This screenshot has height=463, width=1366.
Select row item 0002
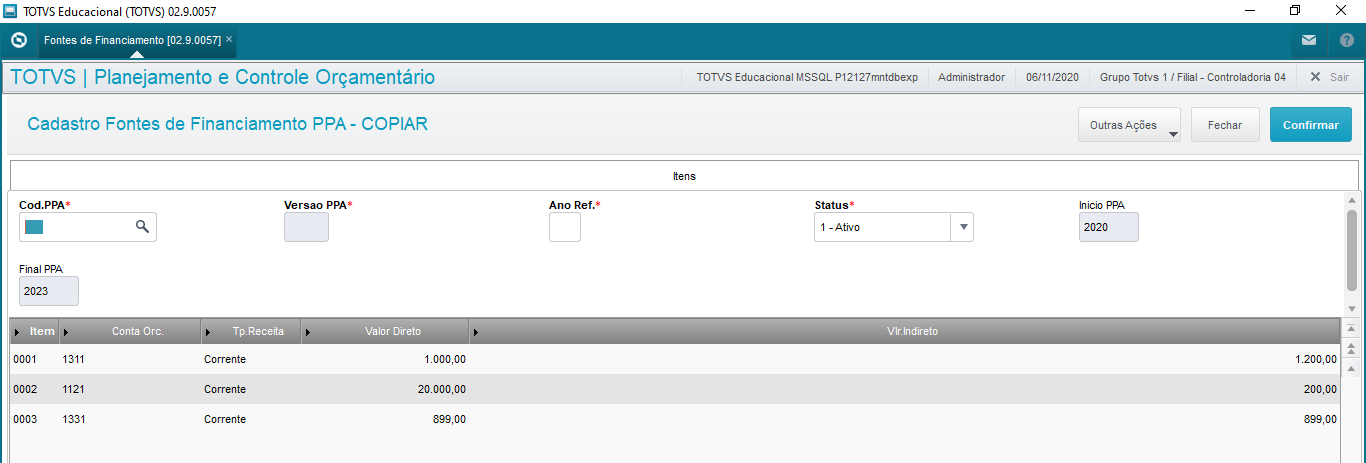24,389
